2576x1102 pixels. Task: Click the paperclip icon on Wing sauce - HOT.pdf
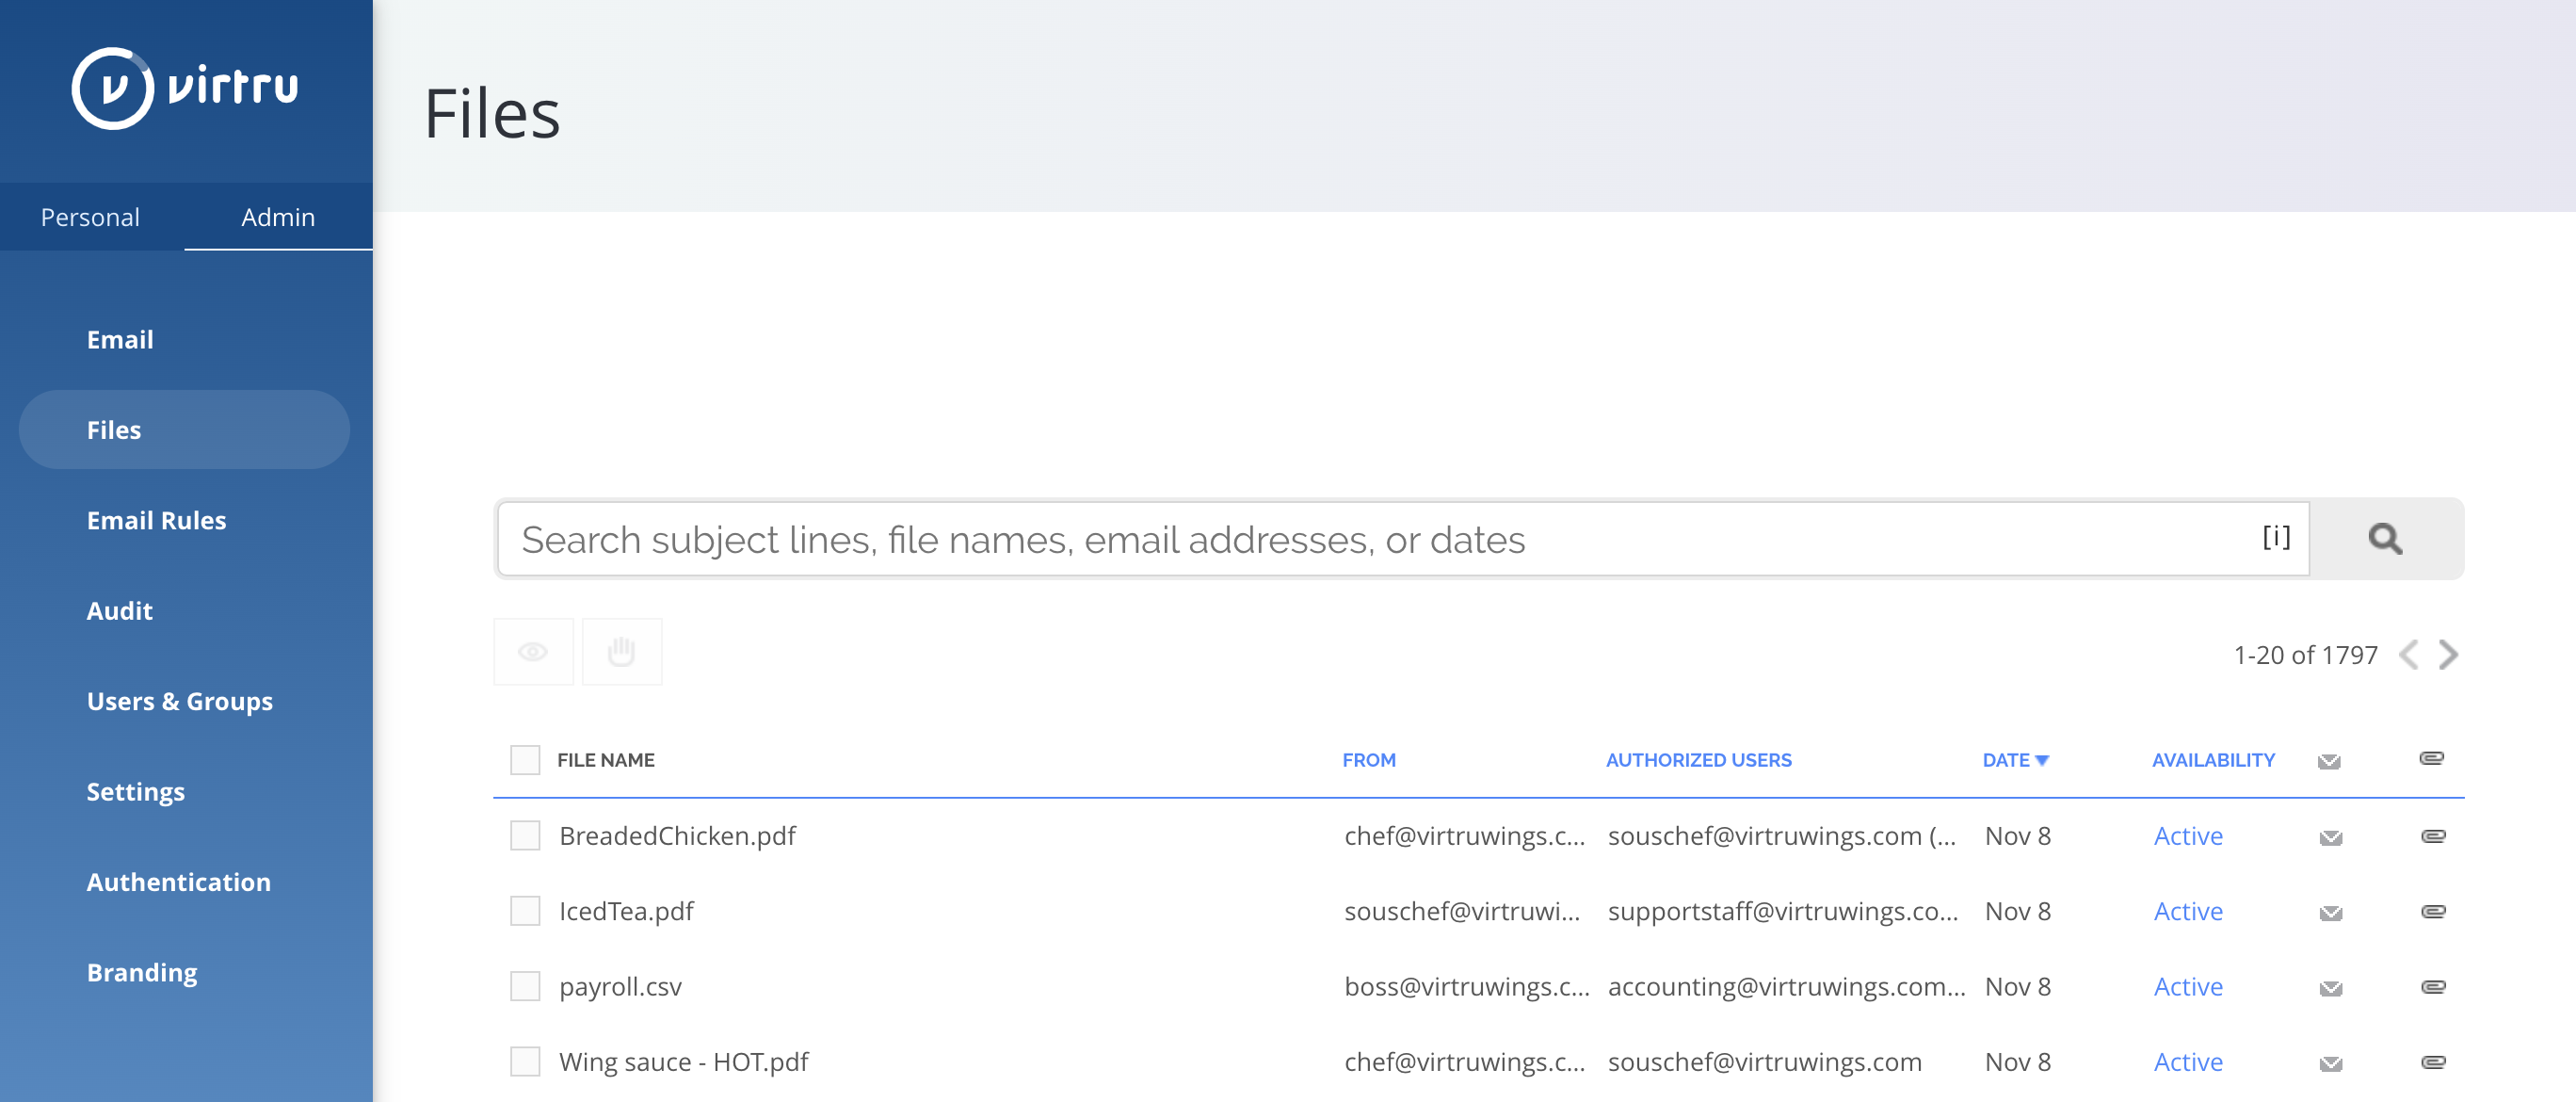2434,1062
